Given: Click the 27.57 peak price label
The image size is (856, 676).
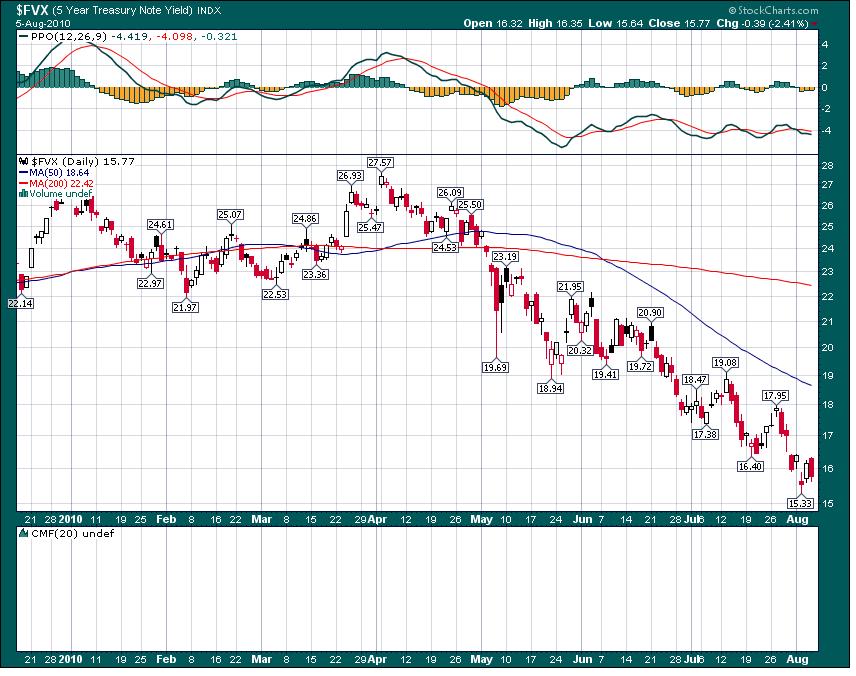Looking at the screenshot, I should (380, 163).
